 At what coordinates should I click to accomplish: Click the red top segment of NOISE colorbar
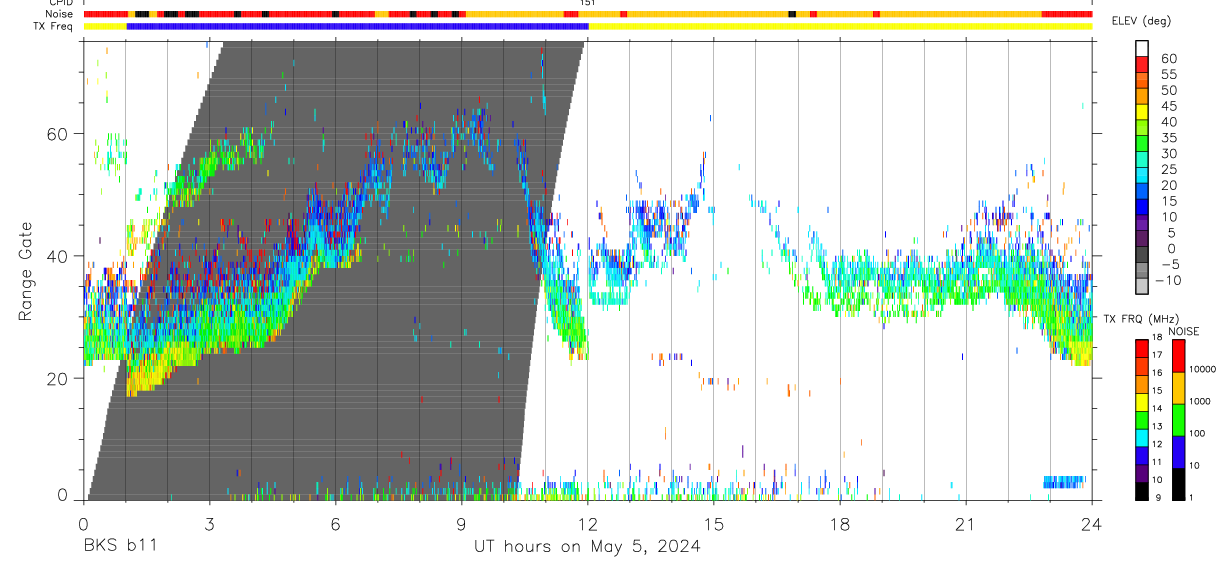(x=1179, y=356)
